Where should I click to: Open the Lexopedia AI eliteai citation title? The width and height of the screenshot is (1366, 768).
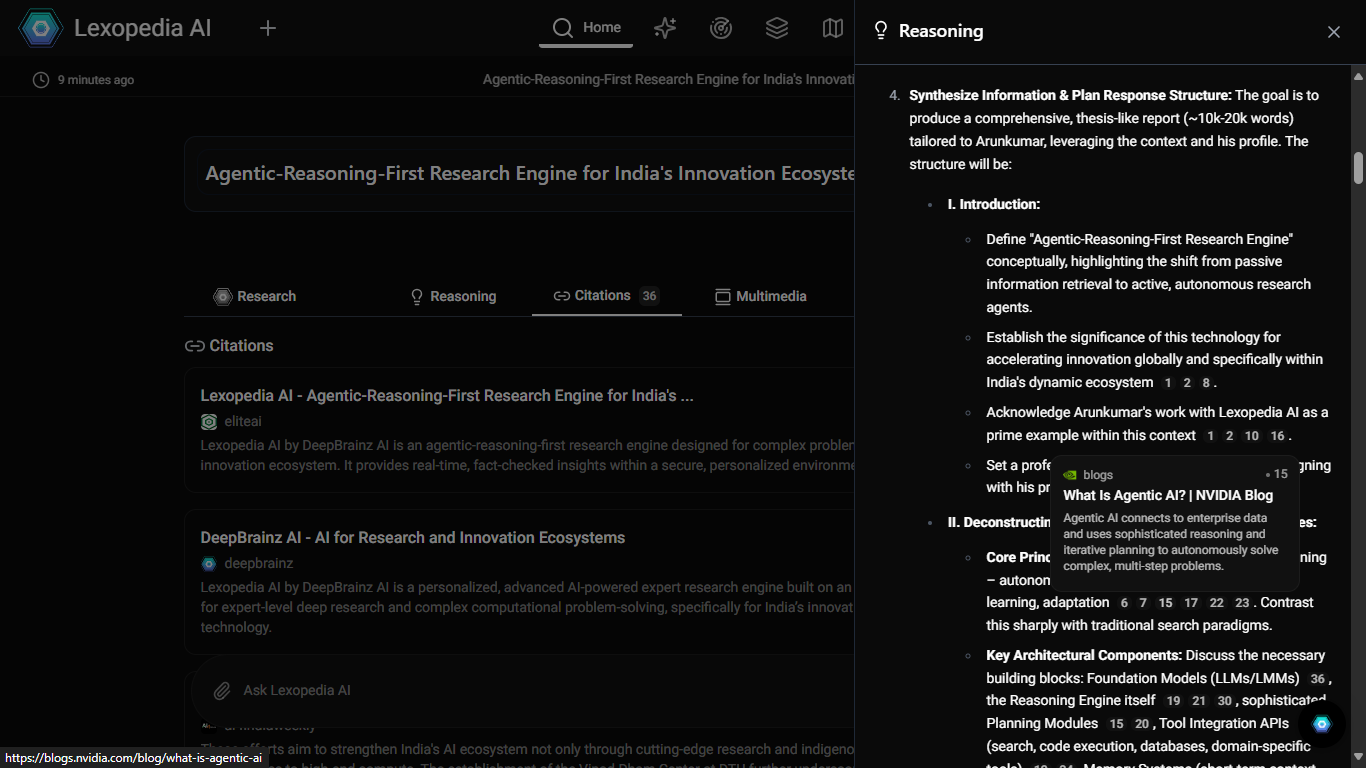tap(447, 395)
